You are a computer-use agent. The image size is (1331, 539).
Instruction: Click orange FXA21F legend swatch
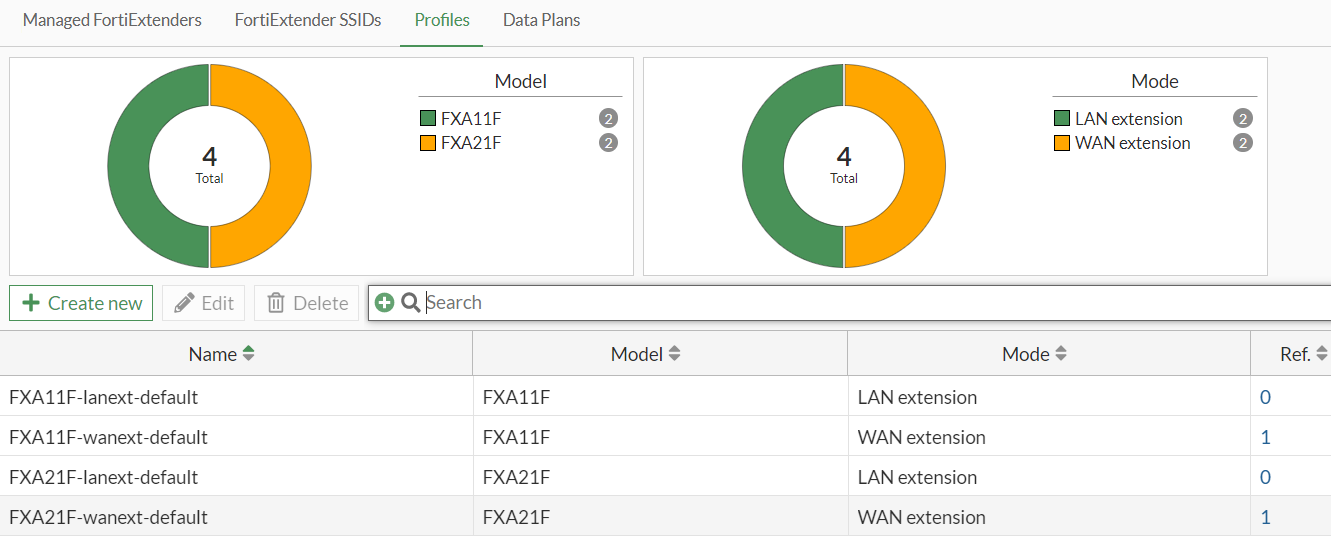pos(428,143)
